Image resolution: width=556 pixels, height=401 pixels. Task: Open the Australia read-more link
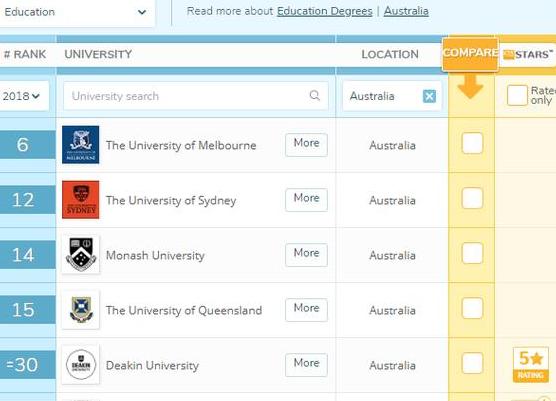click(406, 11)
